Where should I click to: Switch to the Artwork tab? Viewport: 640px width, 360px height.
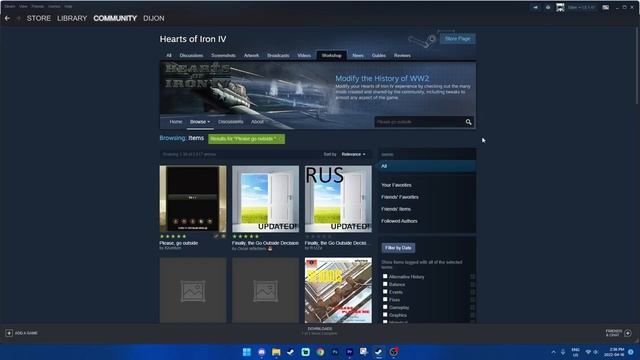click(x=251, y=56)
